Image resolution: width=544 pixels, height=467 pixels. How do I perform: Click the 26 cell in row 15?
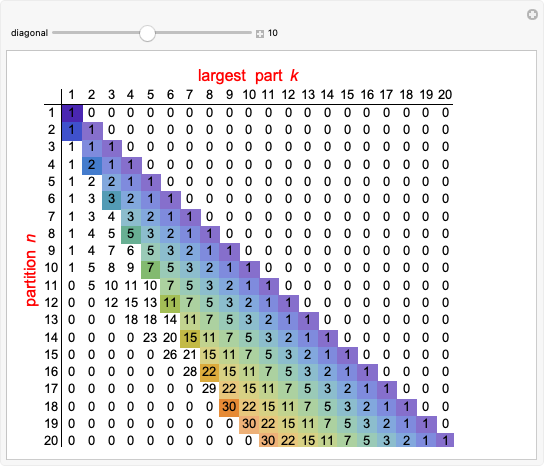tap(170, 355)
